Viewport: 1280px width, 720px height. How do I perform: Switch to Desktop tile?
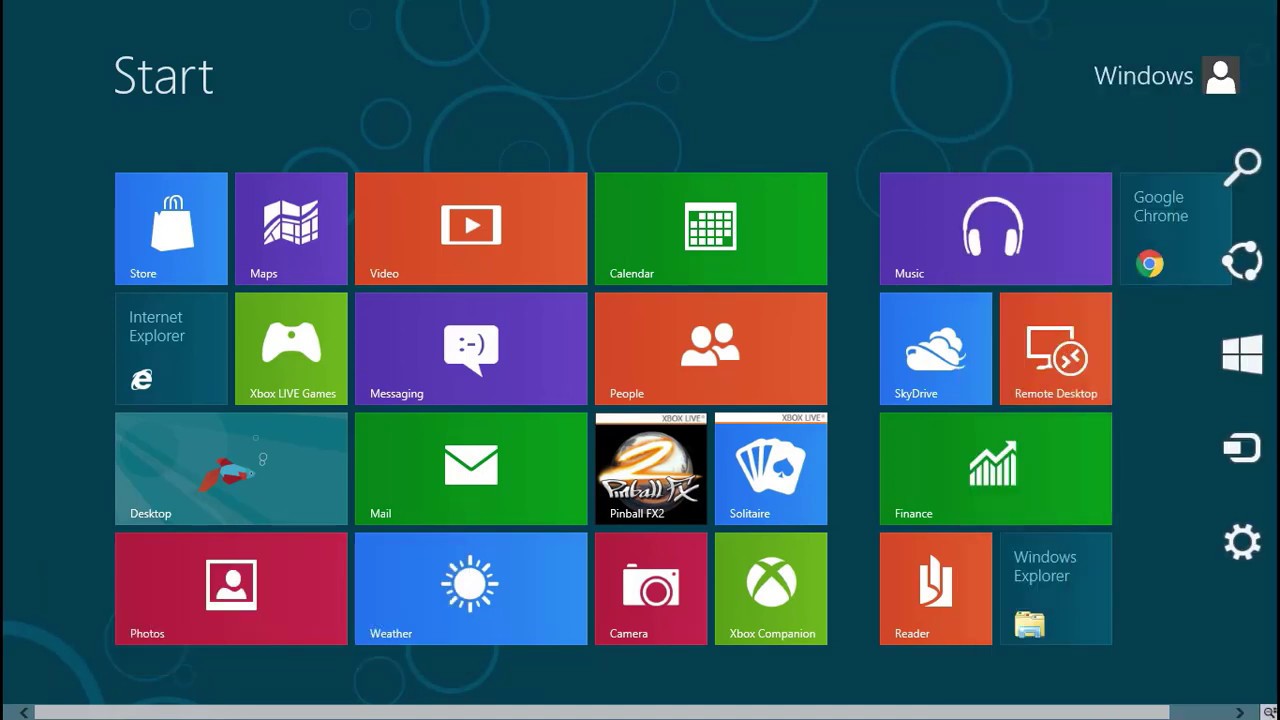tap(231, 469)
